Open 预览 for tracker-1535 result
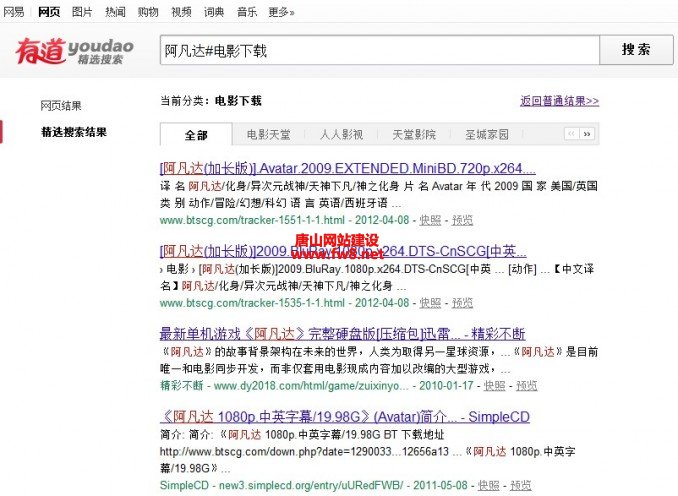The height and width of the screenshot is (496, 678). pos(463,303)
